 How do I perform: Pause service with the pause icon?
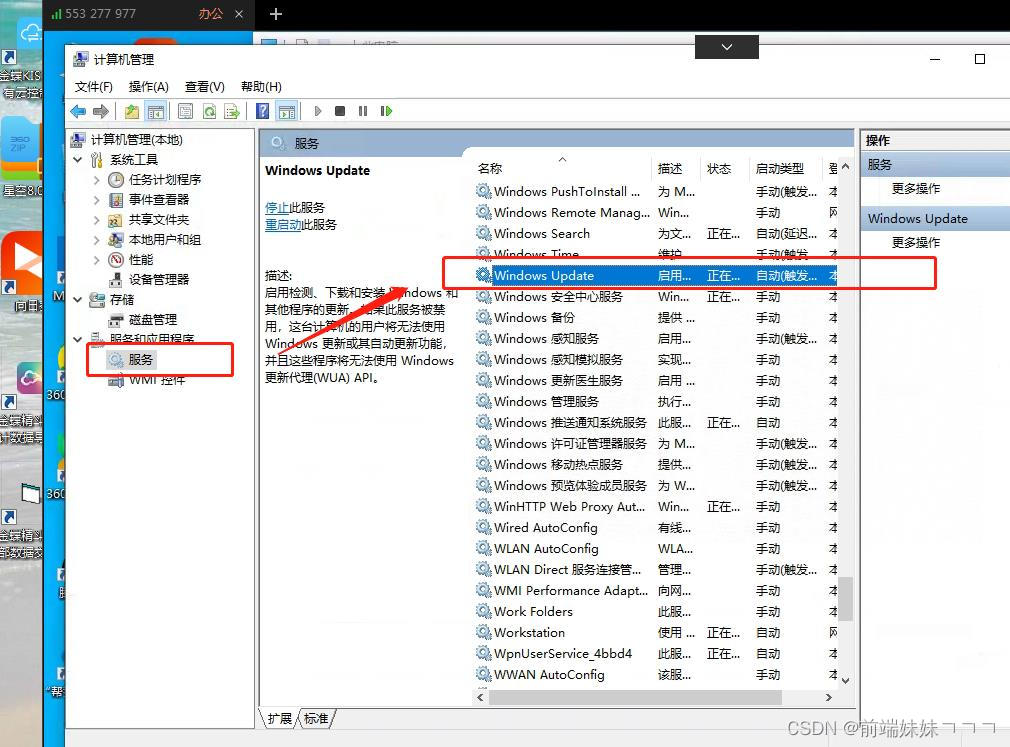363,111
